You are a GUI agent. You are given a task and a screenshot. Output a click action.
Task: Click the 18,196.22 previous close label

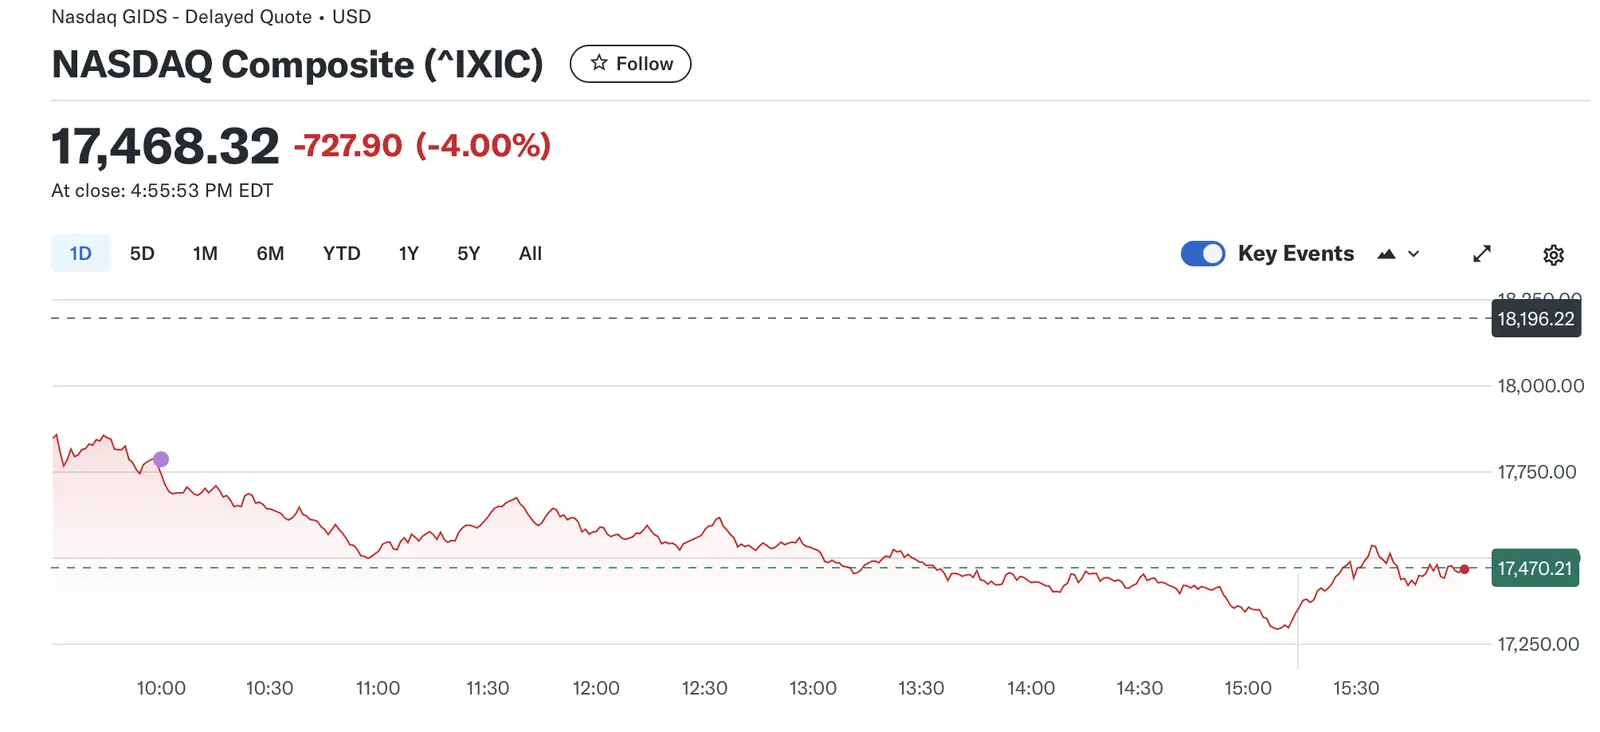tap(1535, 319)
